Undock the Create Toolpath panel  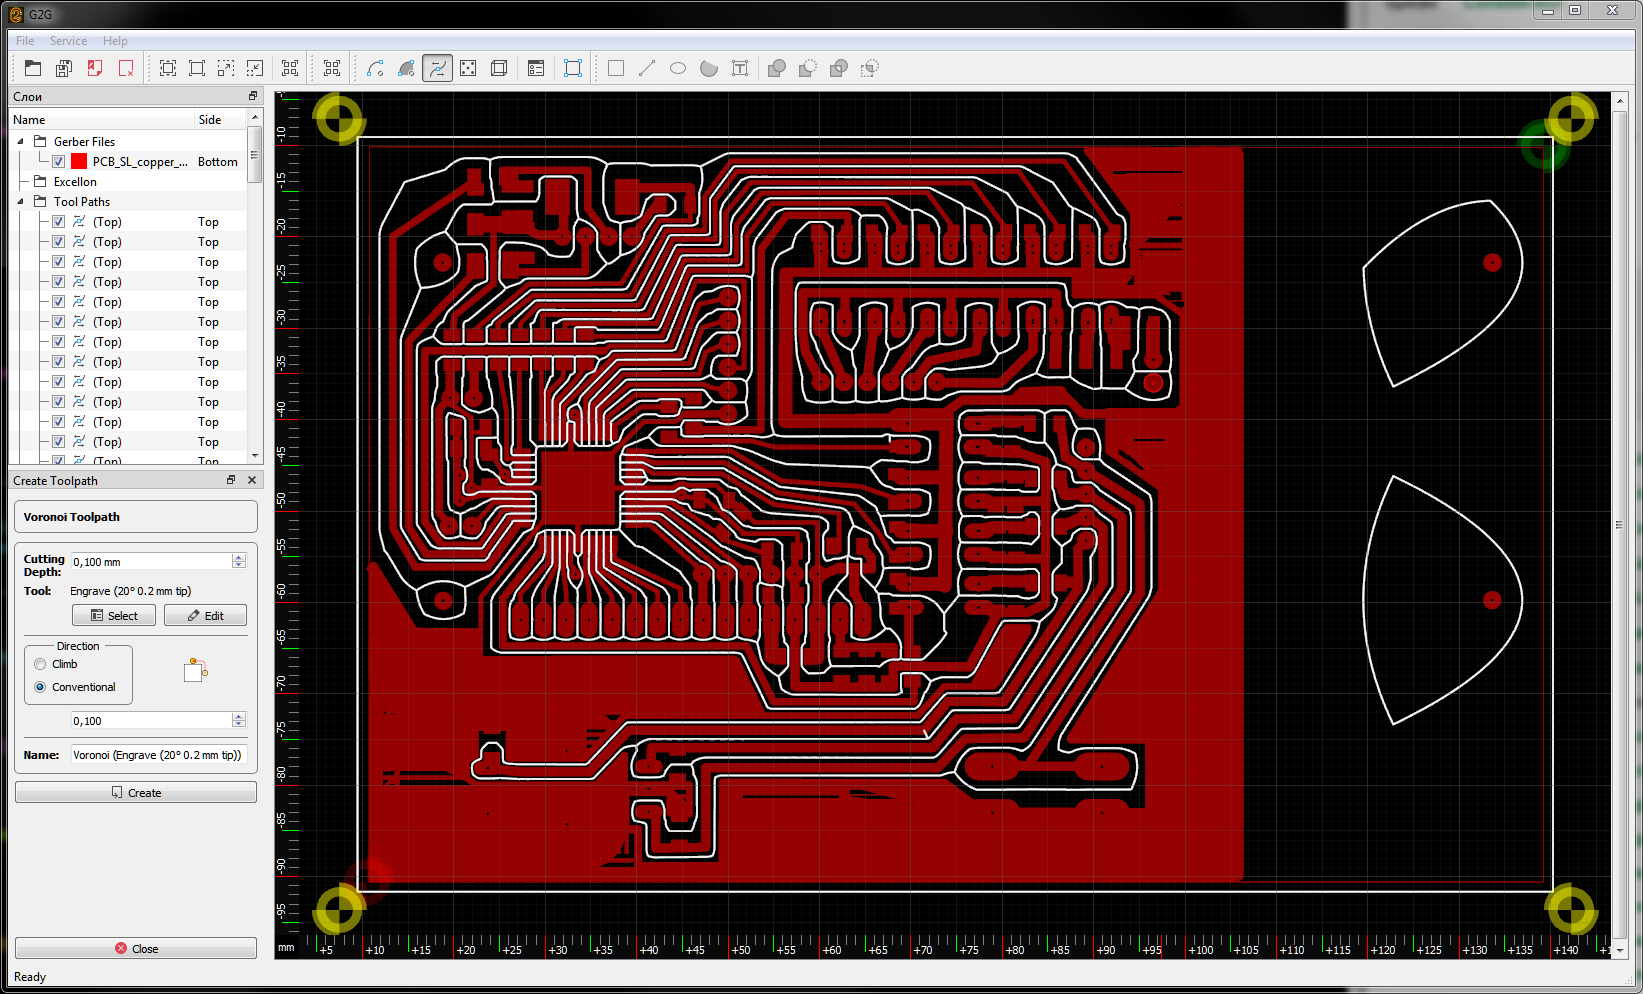(231, 480)
